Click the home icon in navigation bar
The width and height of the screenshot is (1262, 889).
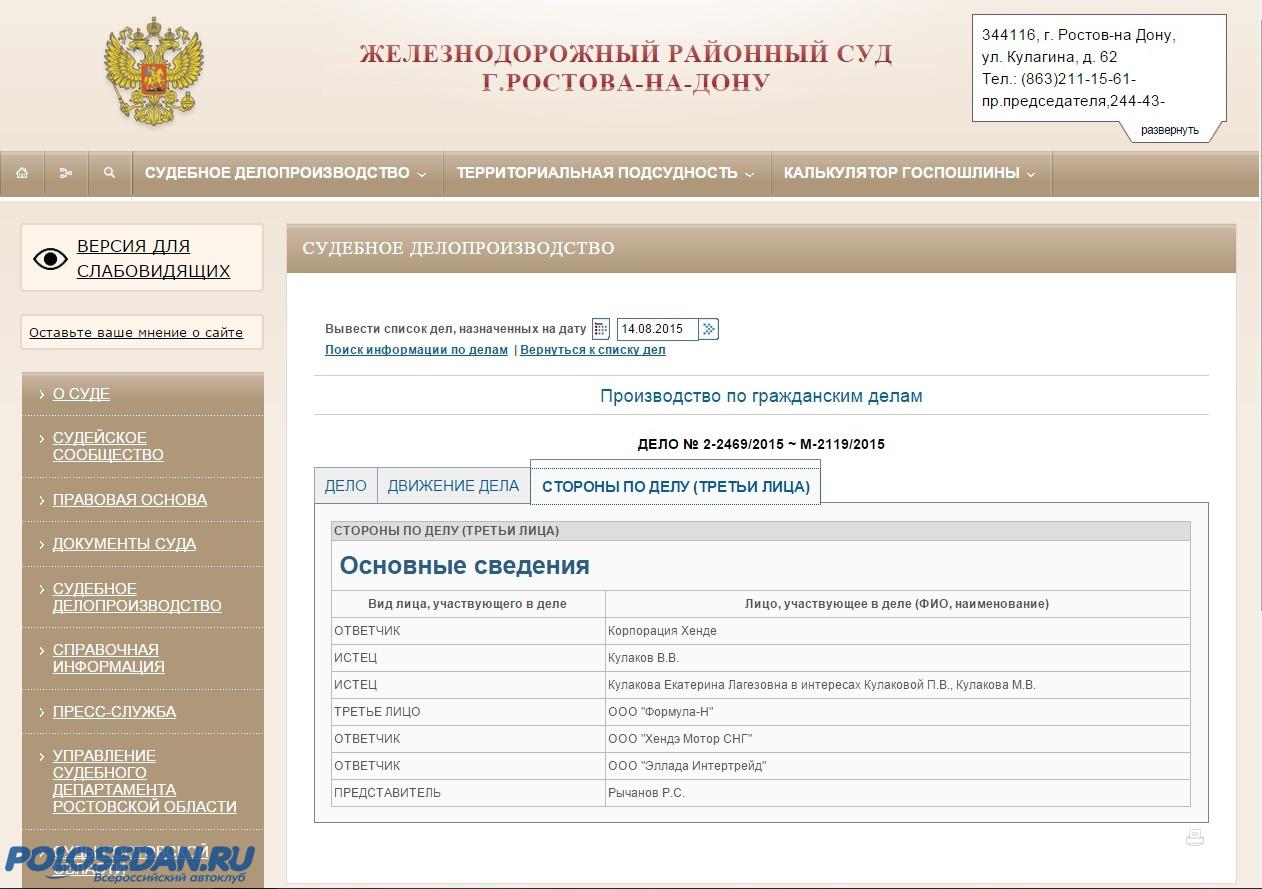(22, 173)
